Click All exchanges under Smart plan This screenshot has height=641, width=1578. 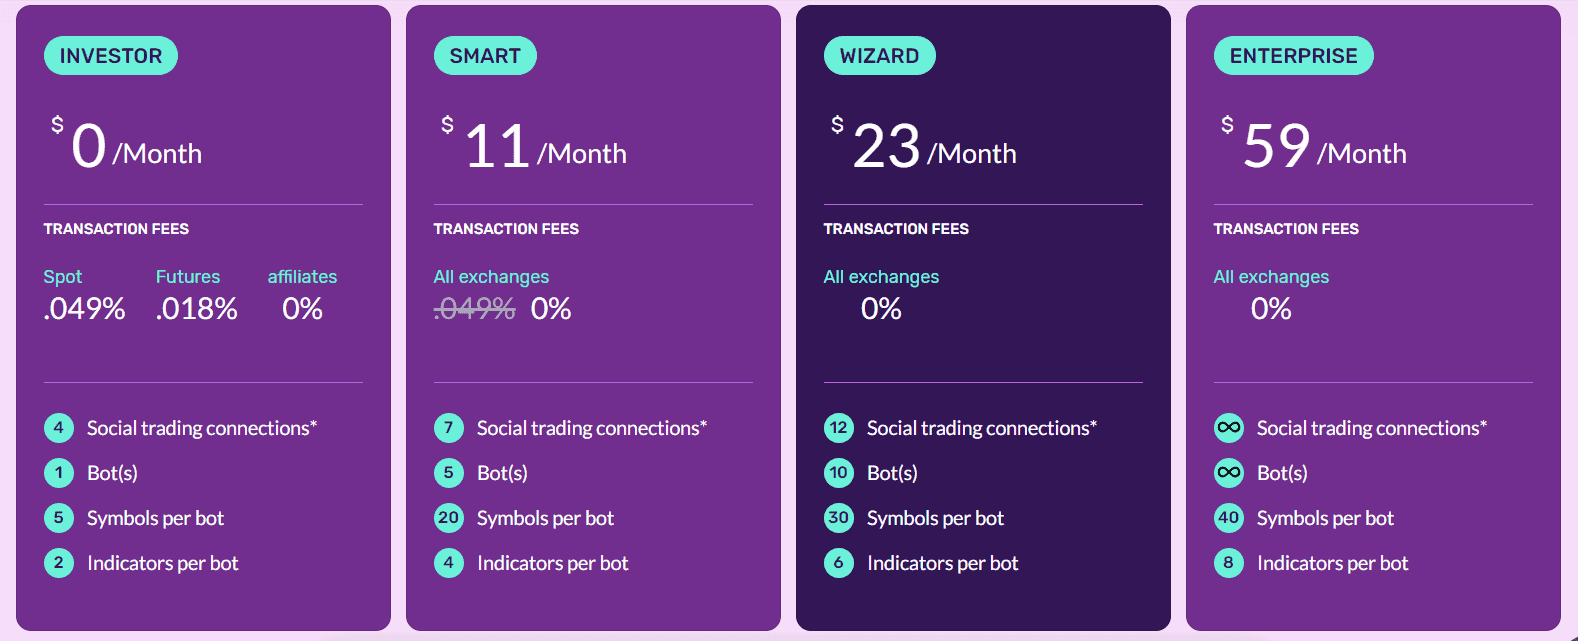[491, 276]
